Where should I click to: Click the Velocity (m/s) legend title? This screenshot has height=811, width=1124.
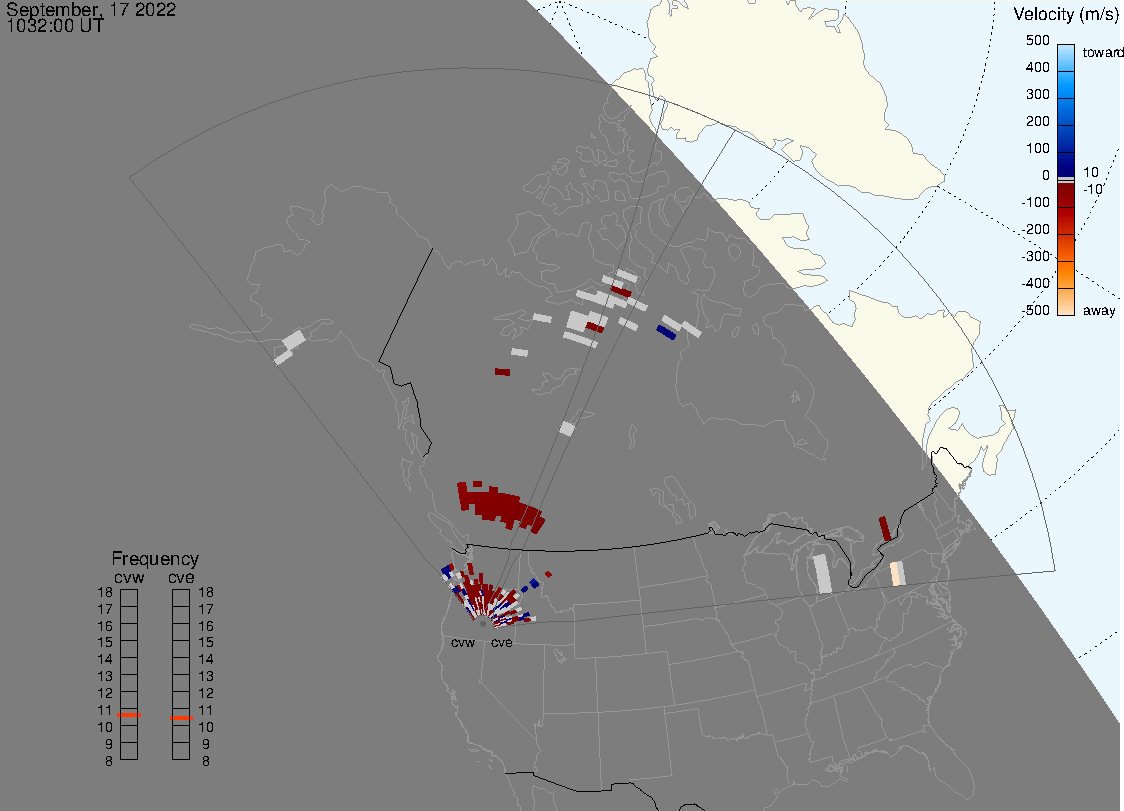point(1064,14)
